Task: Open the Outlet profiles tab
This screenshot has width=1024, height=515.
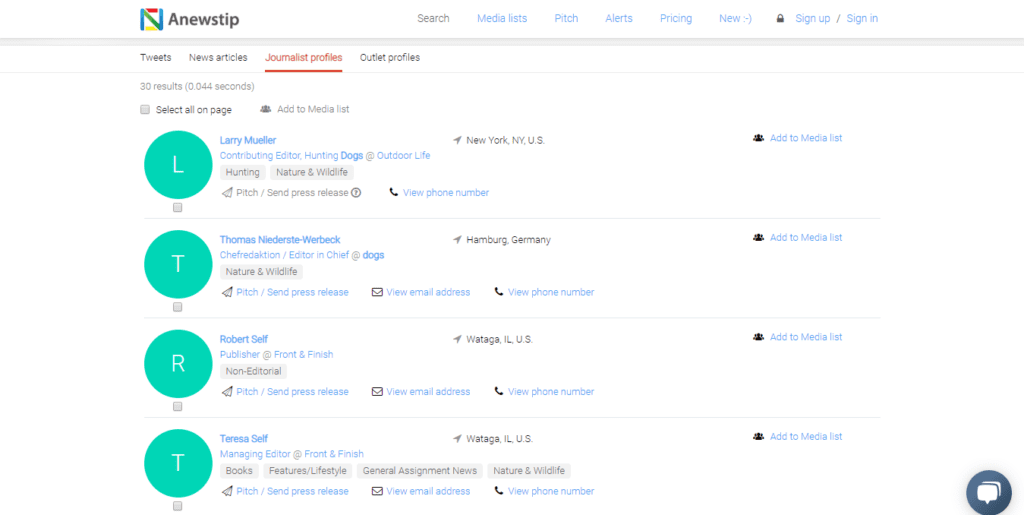Action: (x=390, y=57)
